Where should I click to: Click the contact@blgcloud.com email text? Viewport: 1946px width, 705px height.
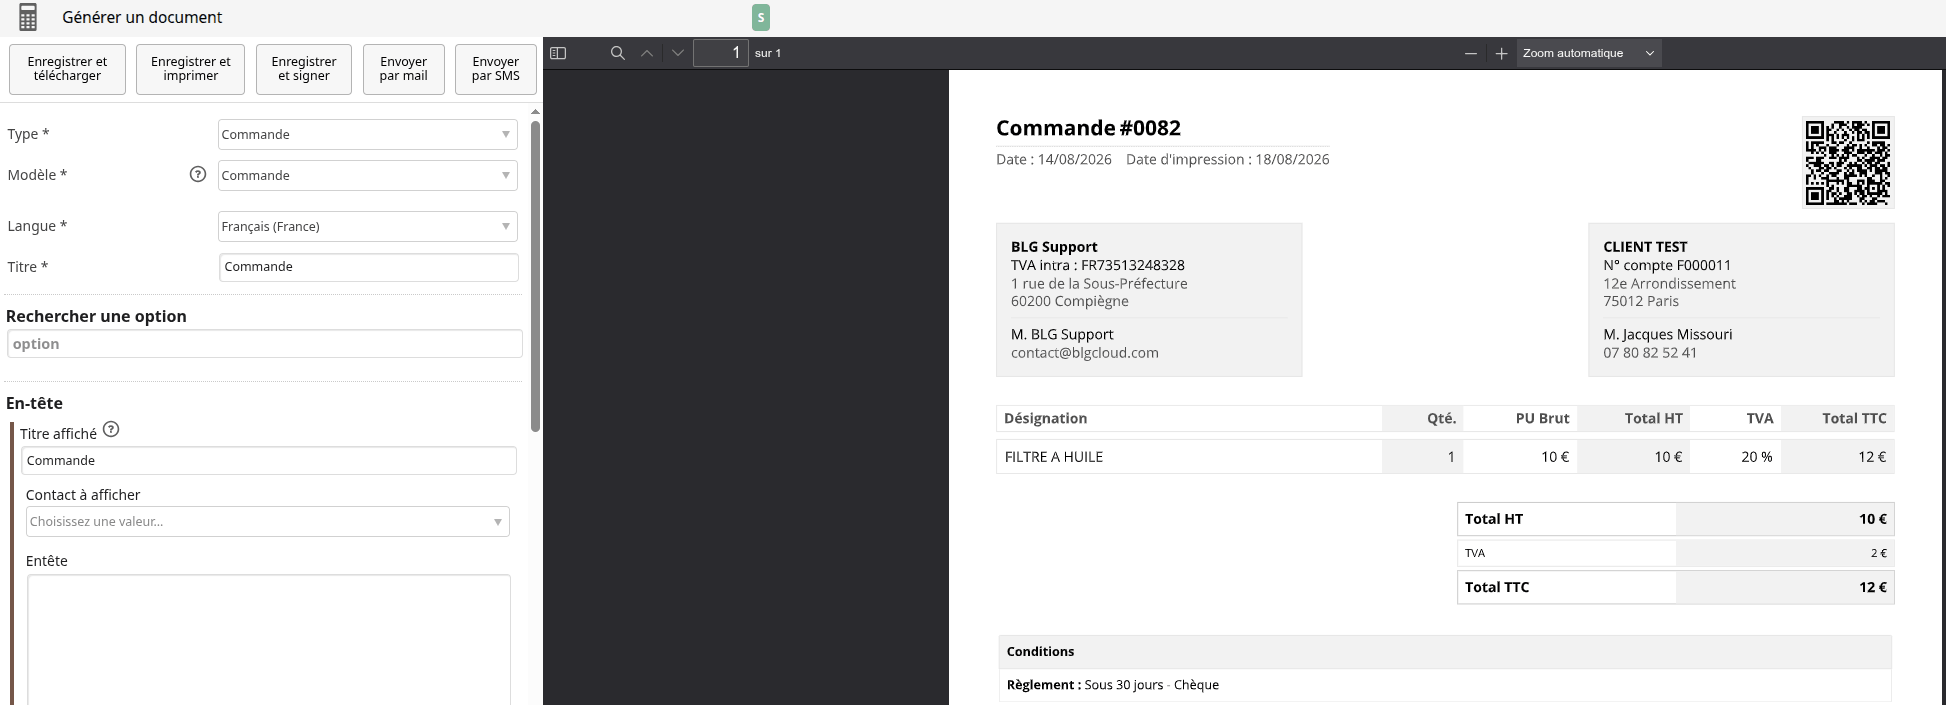pyautogui.click(x=1085, y=353)
